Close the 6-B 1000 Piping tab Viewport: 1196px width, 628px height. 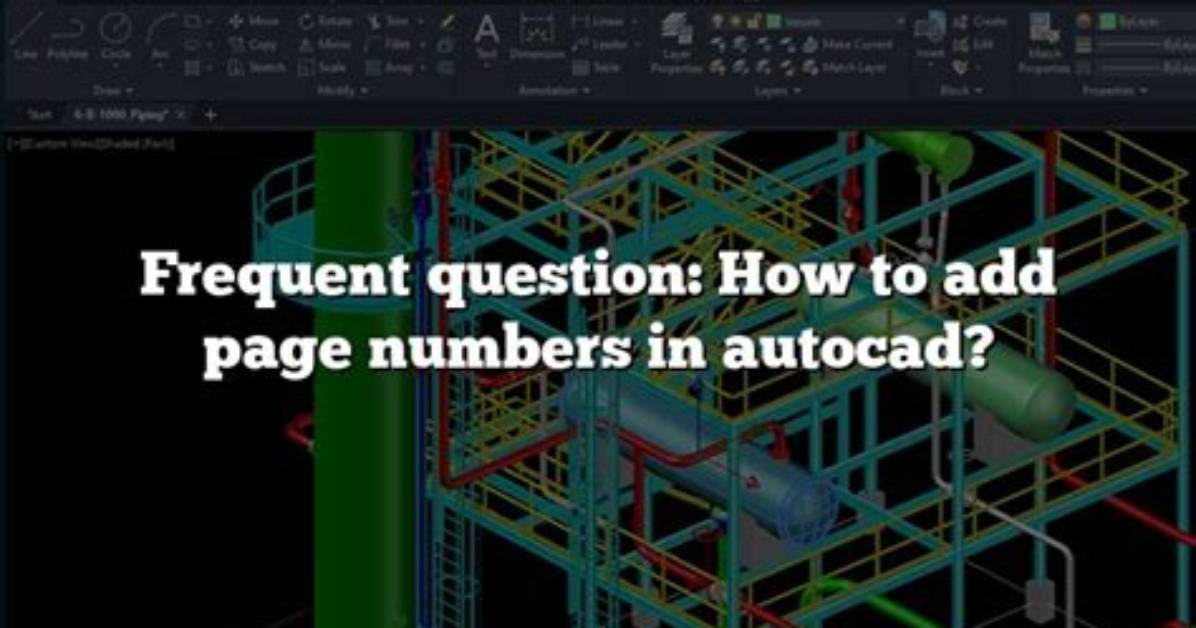tap(182, 114)
